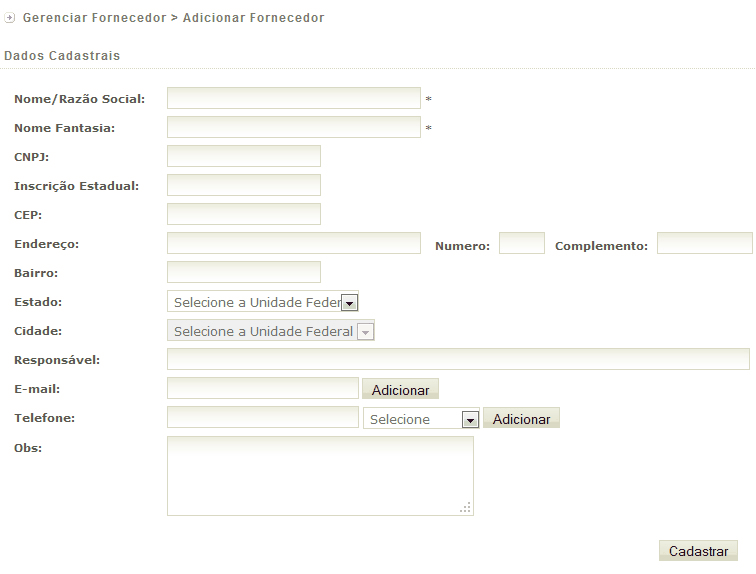The width and height of the screenshot is (756, 574).
Task: Click the E-mail text input
Action: click(x=262, y=388)
